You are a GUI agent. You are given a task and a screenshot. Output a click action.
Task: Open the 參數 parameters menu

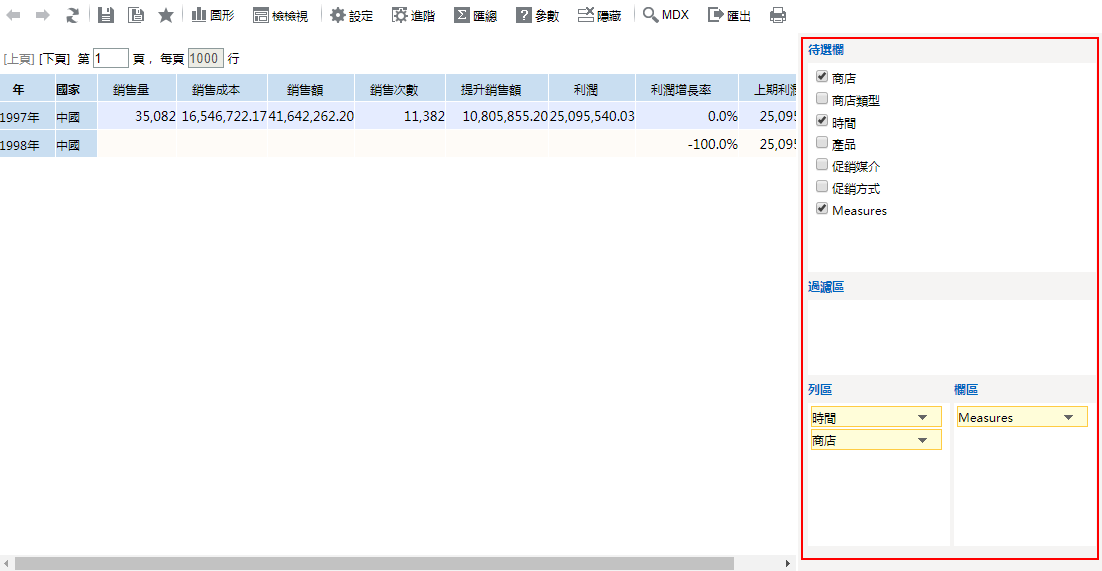coord(538,16)
